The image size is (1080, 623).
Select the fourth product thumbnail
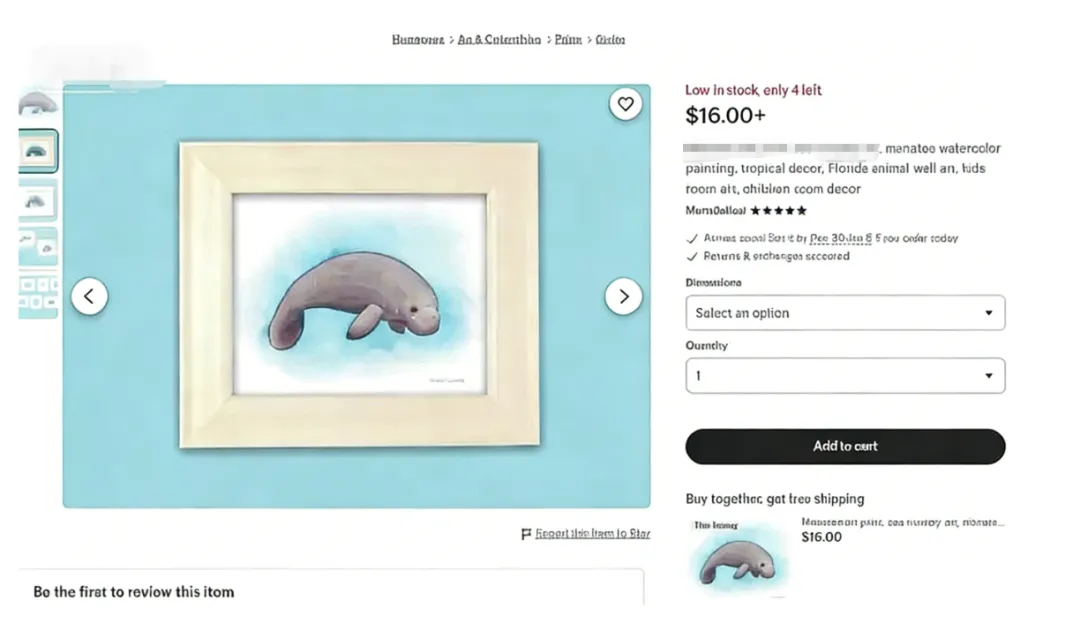pos(38,246)
